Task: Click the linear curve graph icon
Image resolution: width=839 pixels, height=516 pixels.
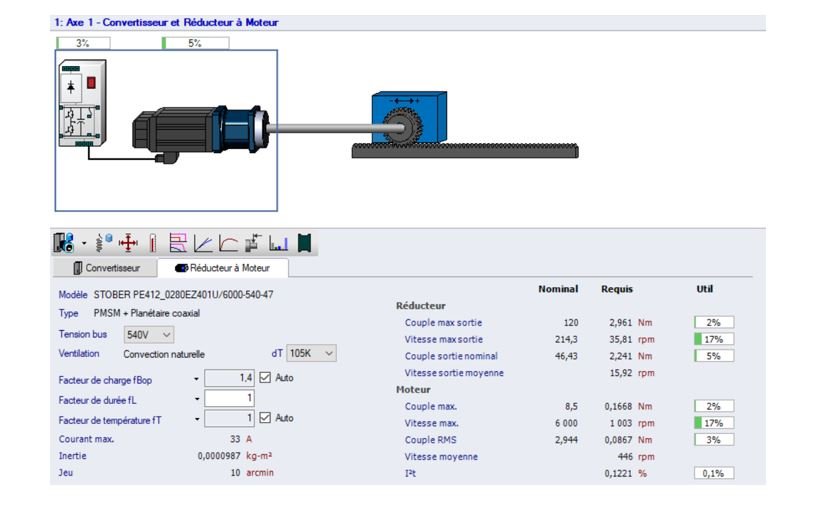Action: point(203,243)
